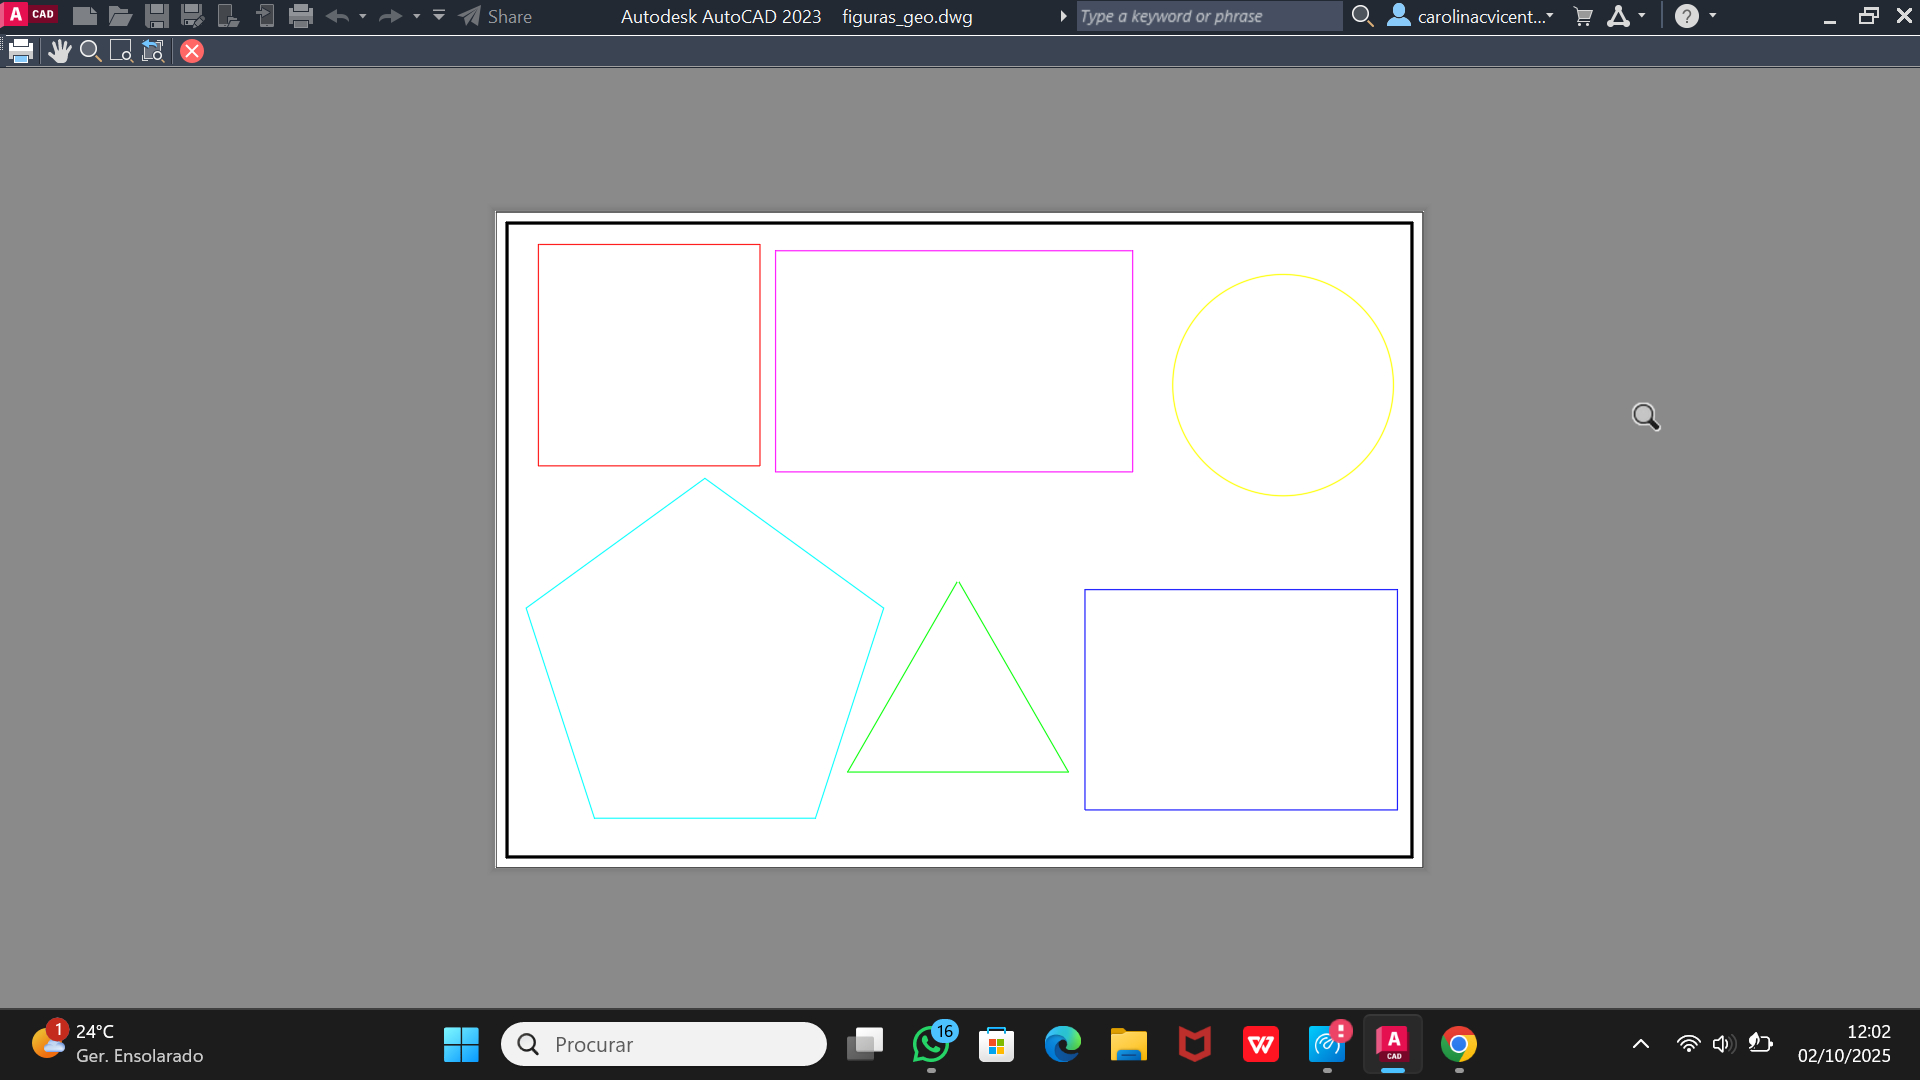1920x1080 pixels.
Task: Open WhatsApp from the Windows taskbar
Action: pyautogui.click(x=931, y=1044)
